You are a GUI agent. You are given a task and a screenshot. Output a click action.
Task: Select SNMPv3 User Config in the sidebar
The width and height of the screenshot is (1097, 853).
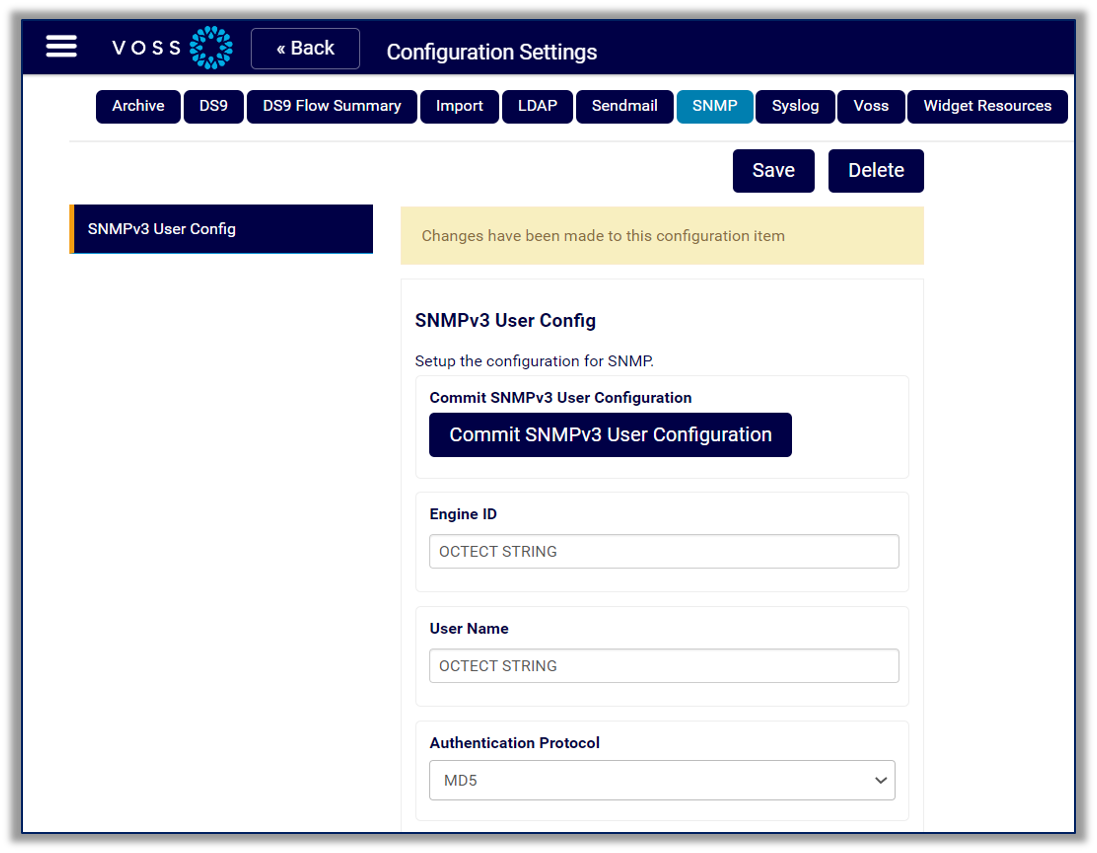coord(221,228)
